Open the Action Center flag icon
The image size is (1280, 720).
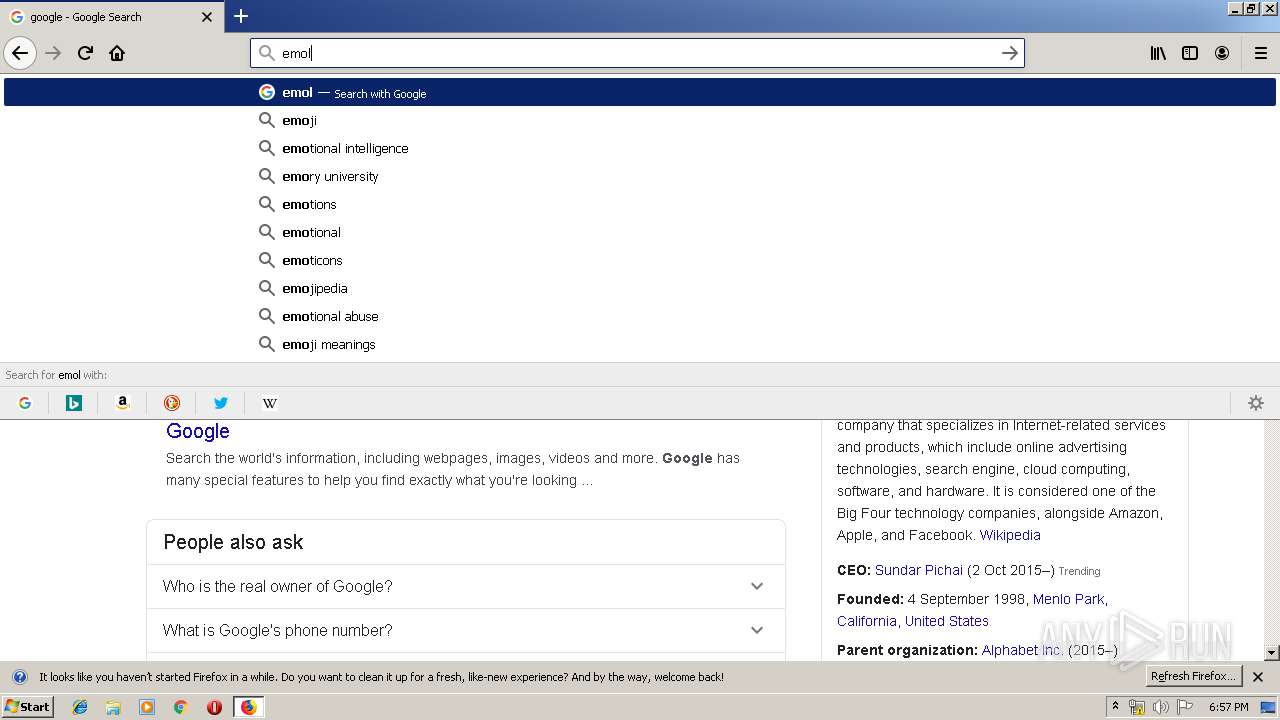pyautogui.click(x=1186, y=707)
